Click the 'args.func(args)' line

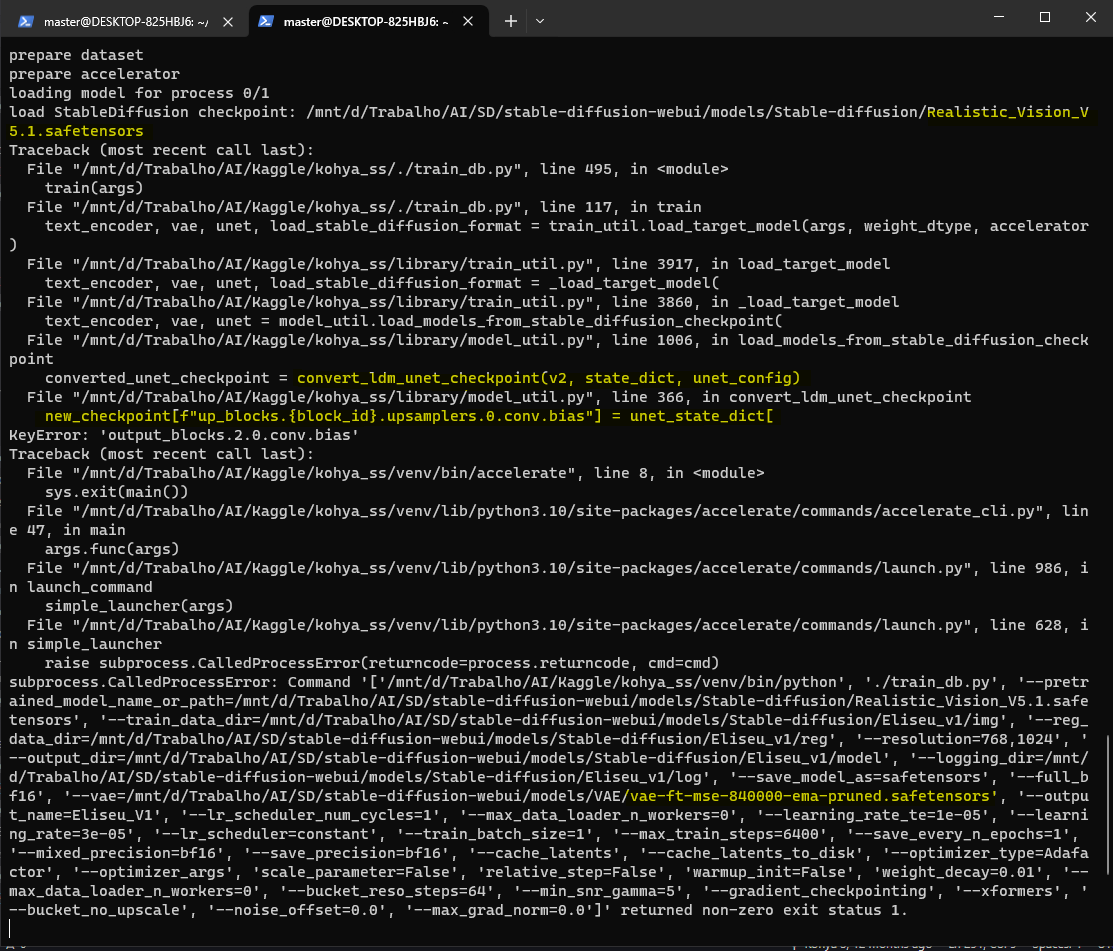pos(112,549)
